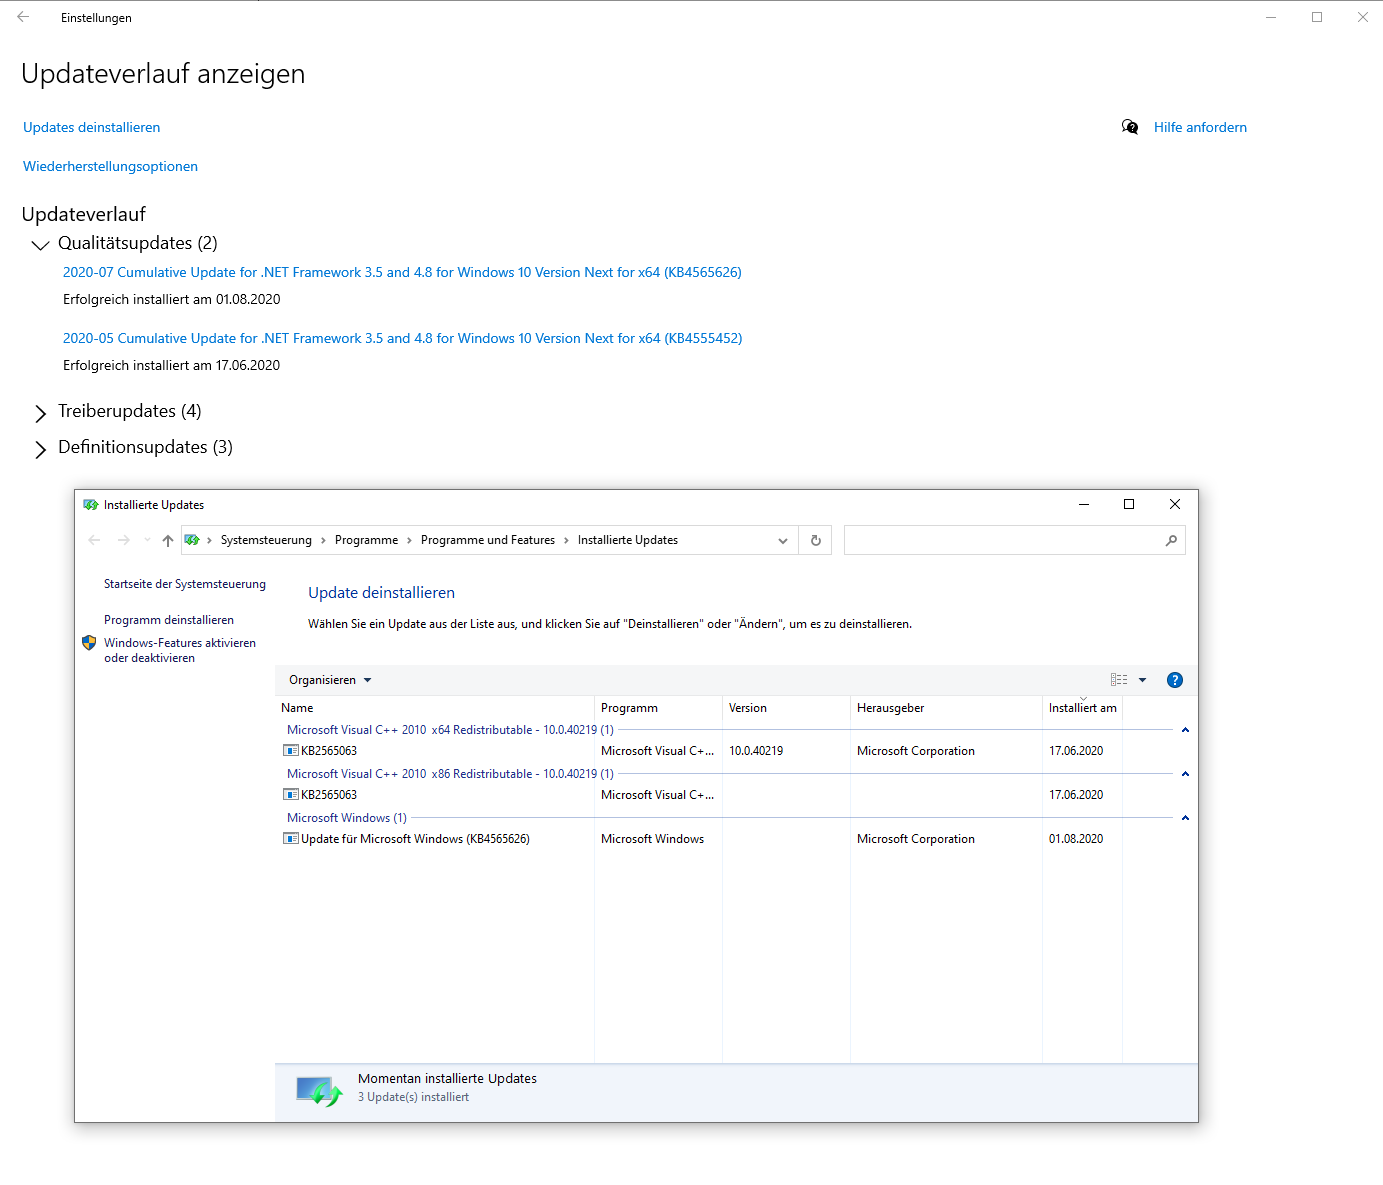1383x1185 pixels.
Task: Expand the Treiberupdates (4) section
Action: 41,413
